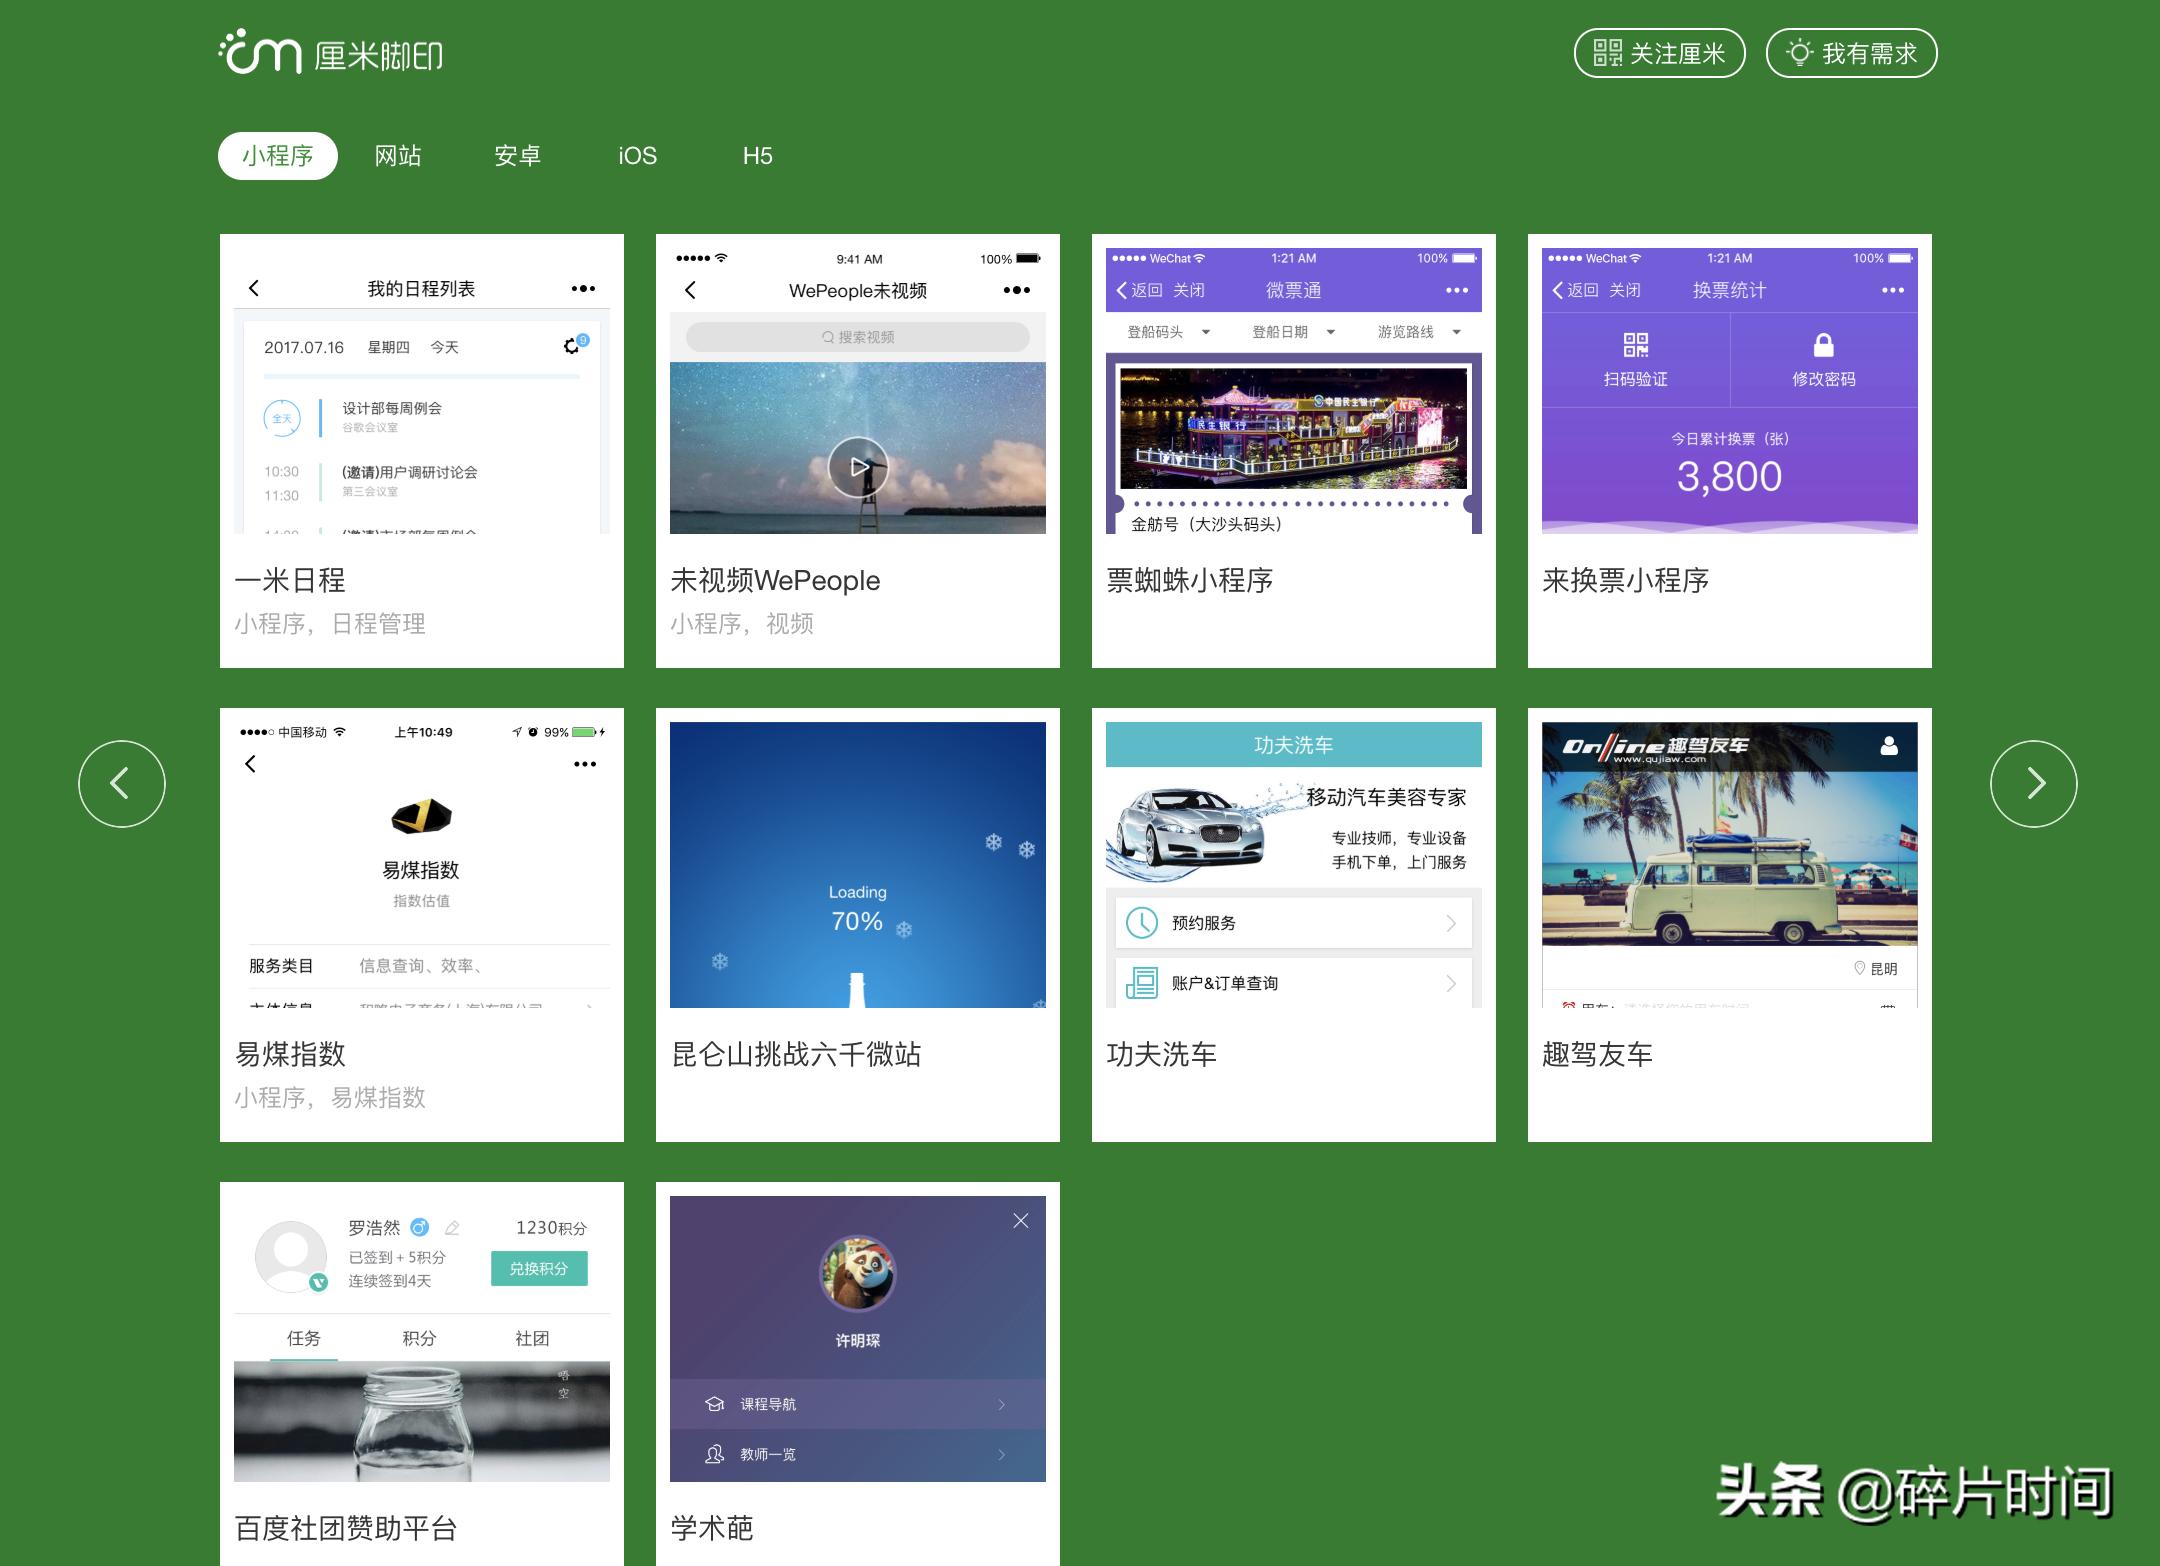
Task: Close the 学术葩 overlay with the X
Action: (1020, 1220)
